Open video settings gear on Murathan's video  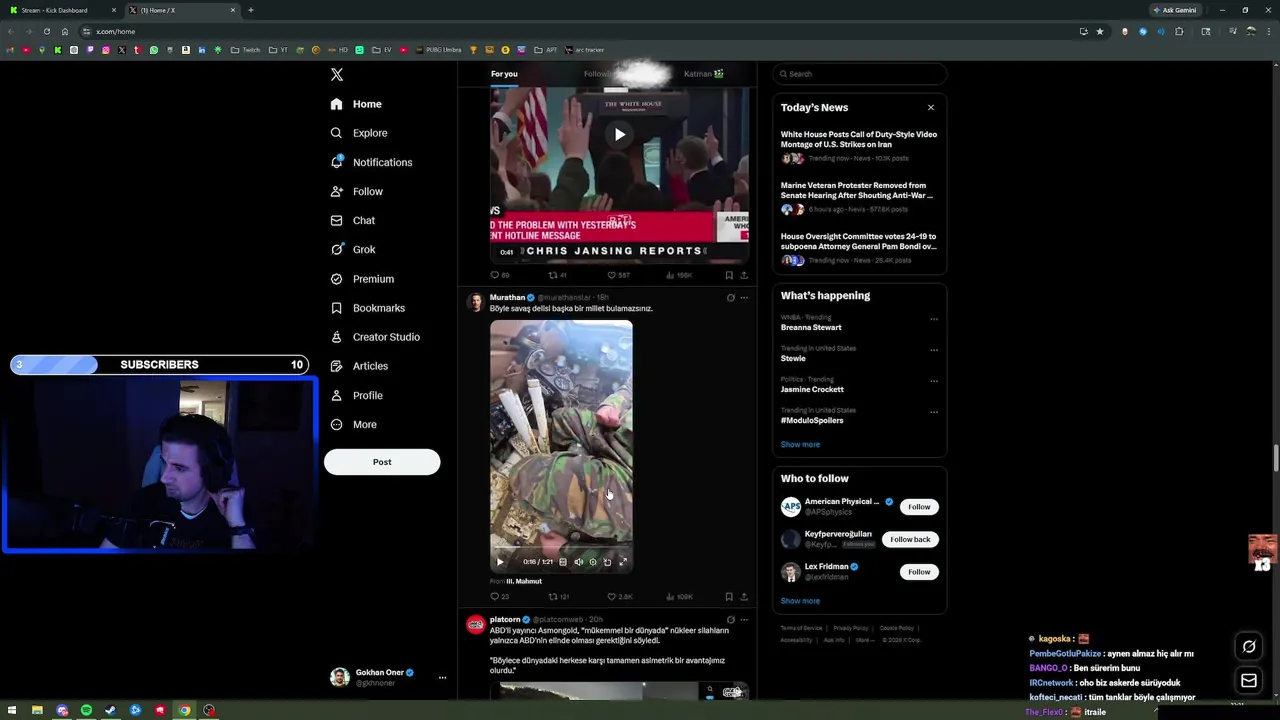pos(592,562)
